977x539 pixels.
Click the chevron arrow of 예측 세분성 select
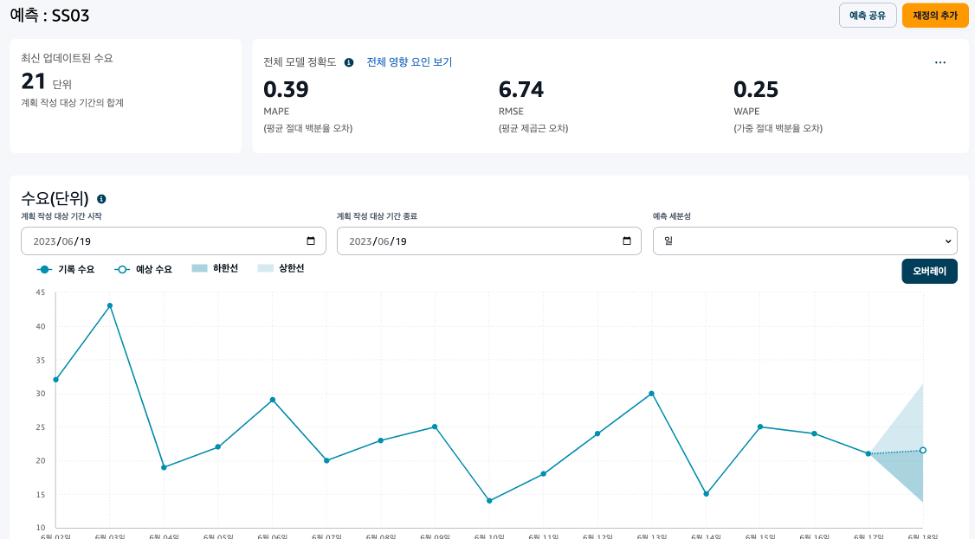(x=947, y=241)
